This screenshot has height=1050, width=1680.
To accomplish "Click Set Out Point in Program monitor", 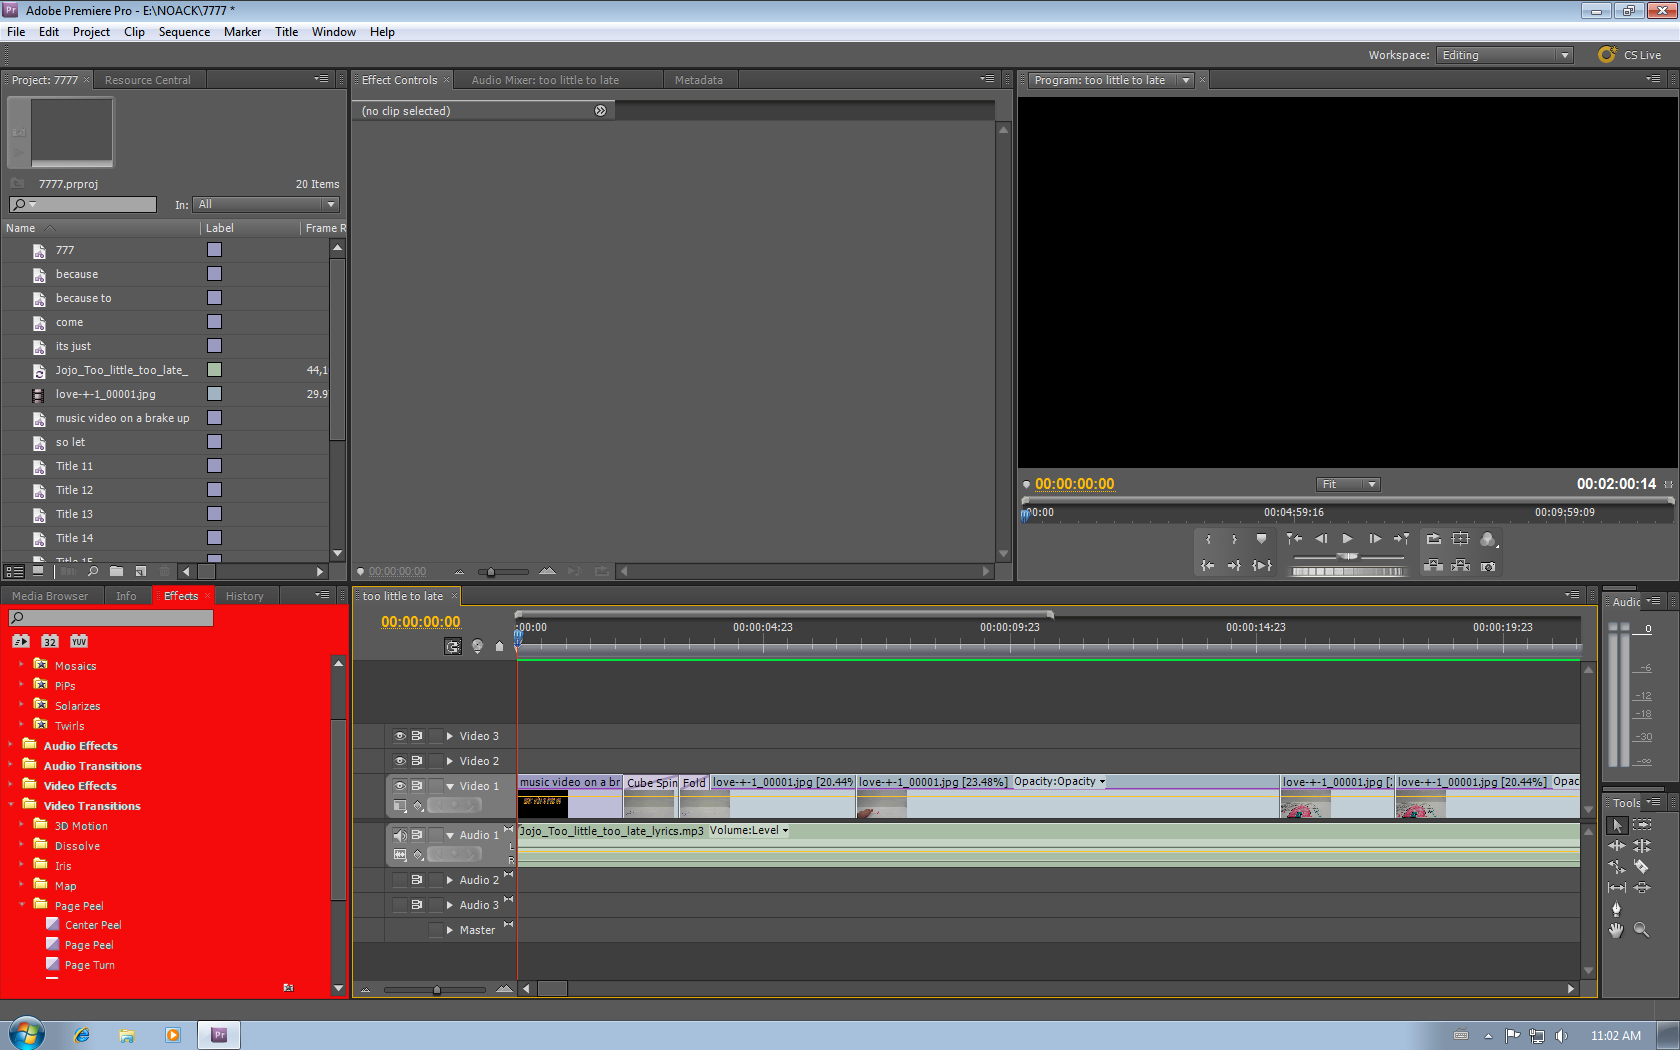I will (x=1235, y=539).
